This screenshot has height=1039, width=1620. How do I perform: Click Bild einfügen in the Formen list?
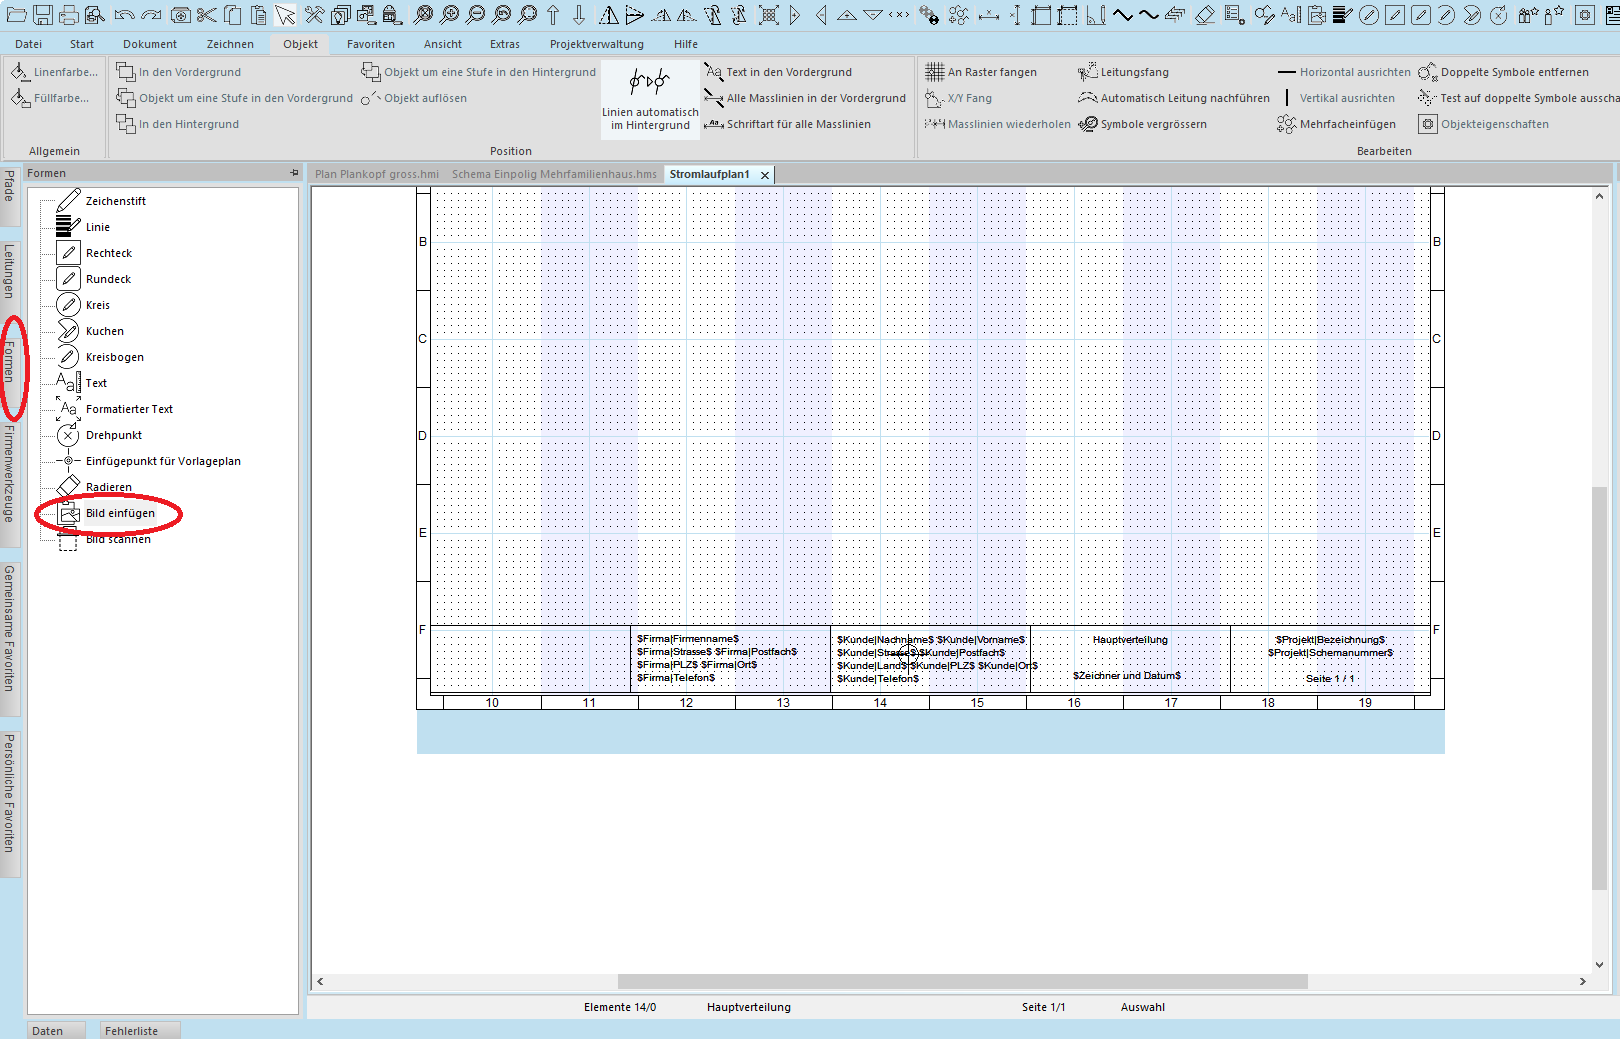(x=120, y=513)
